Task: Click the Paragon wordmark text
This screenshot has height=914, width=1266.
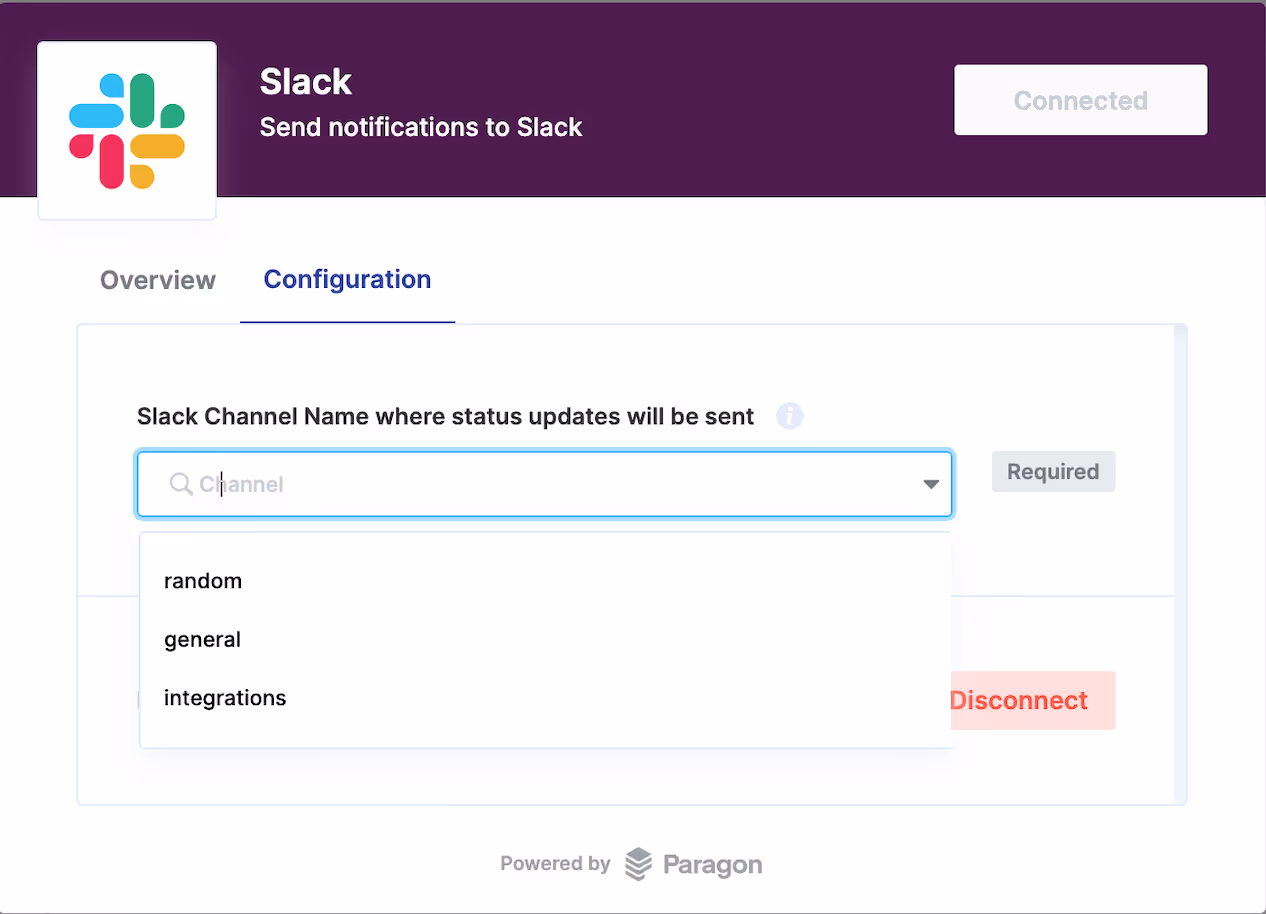Action: [712, 864]
